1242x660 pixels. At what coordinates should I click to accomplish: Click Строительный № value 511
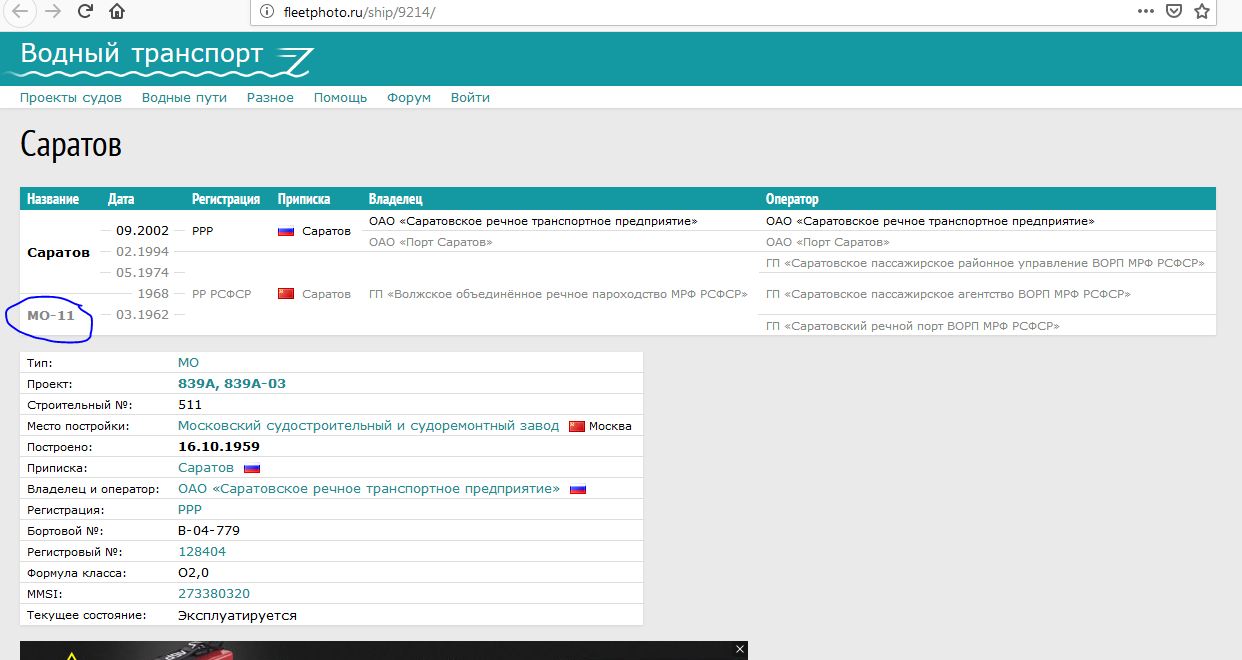190,405
